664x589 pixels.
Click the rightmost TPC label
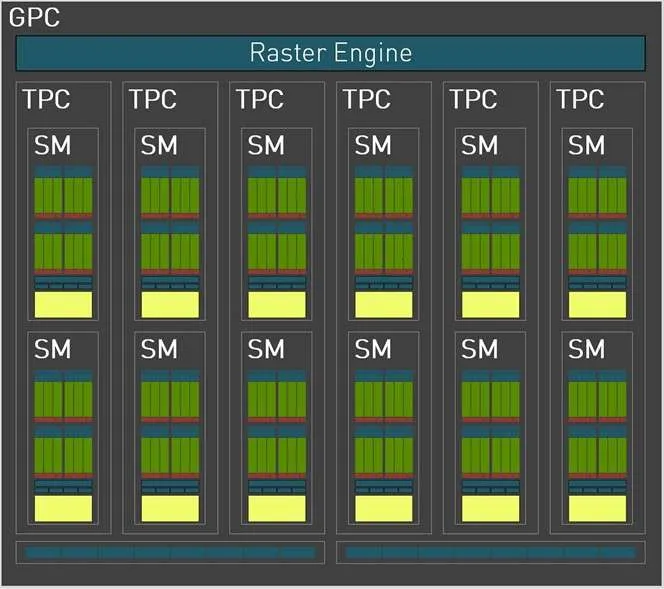tap(580, 99)
